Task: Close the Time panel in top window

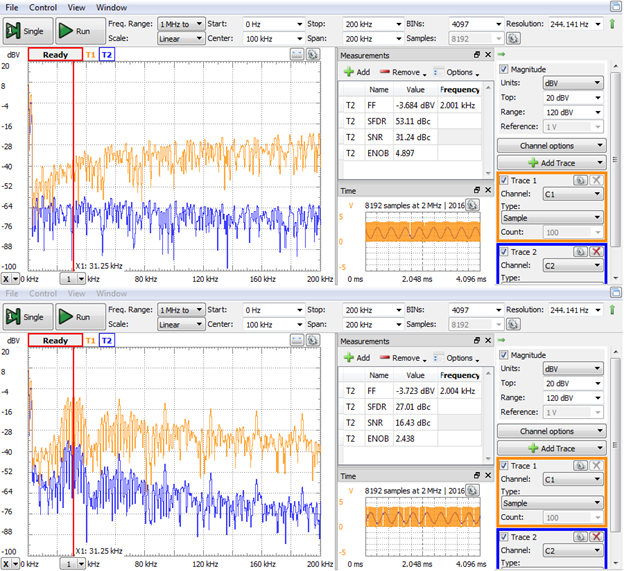Action: [488, 190]
